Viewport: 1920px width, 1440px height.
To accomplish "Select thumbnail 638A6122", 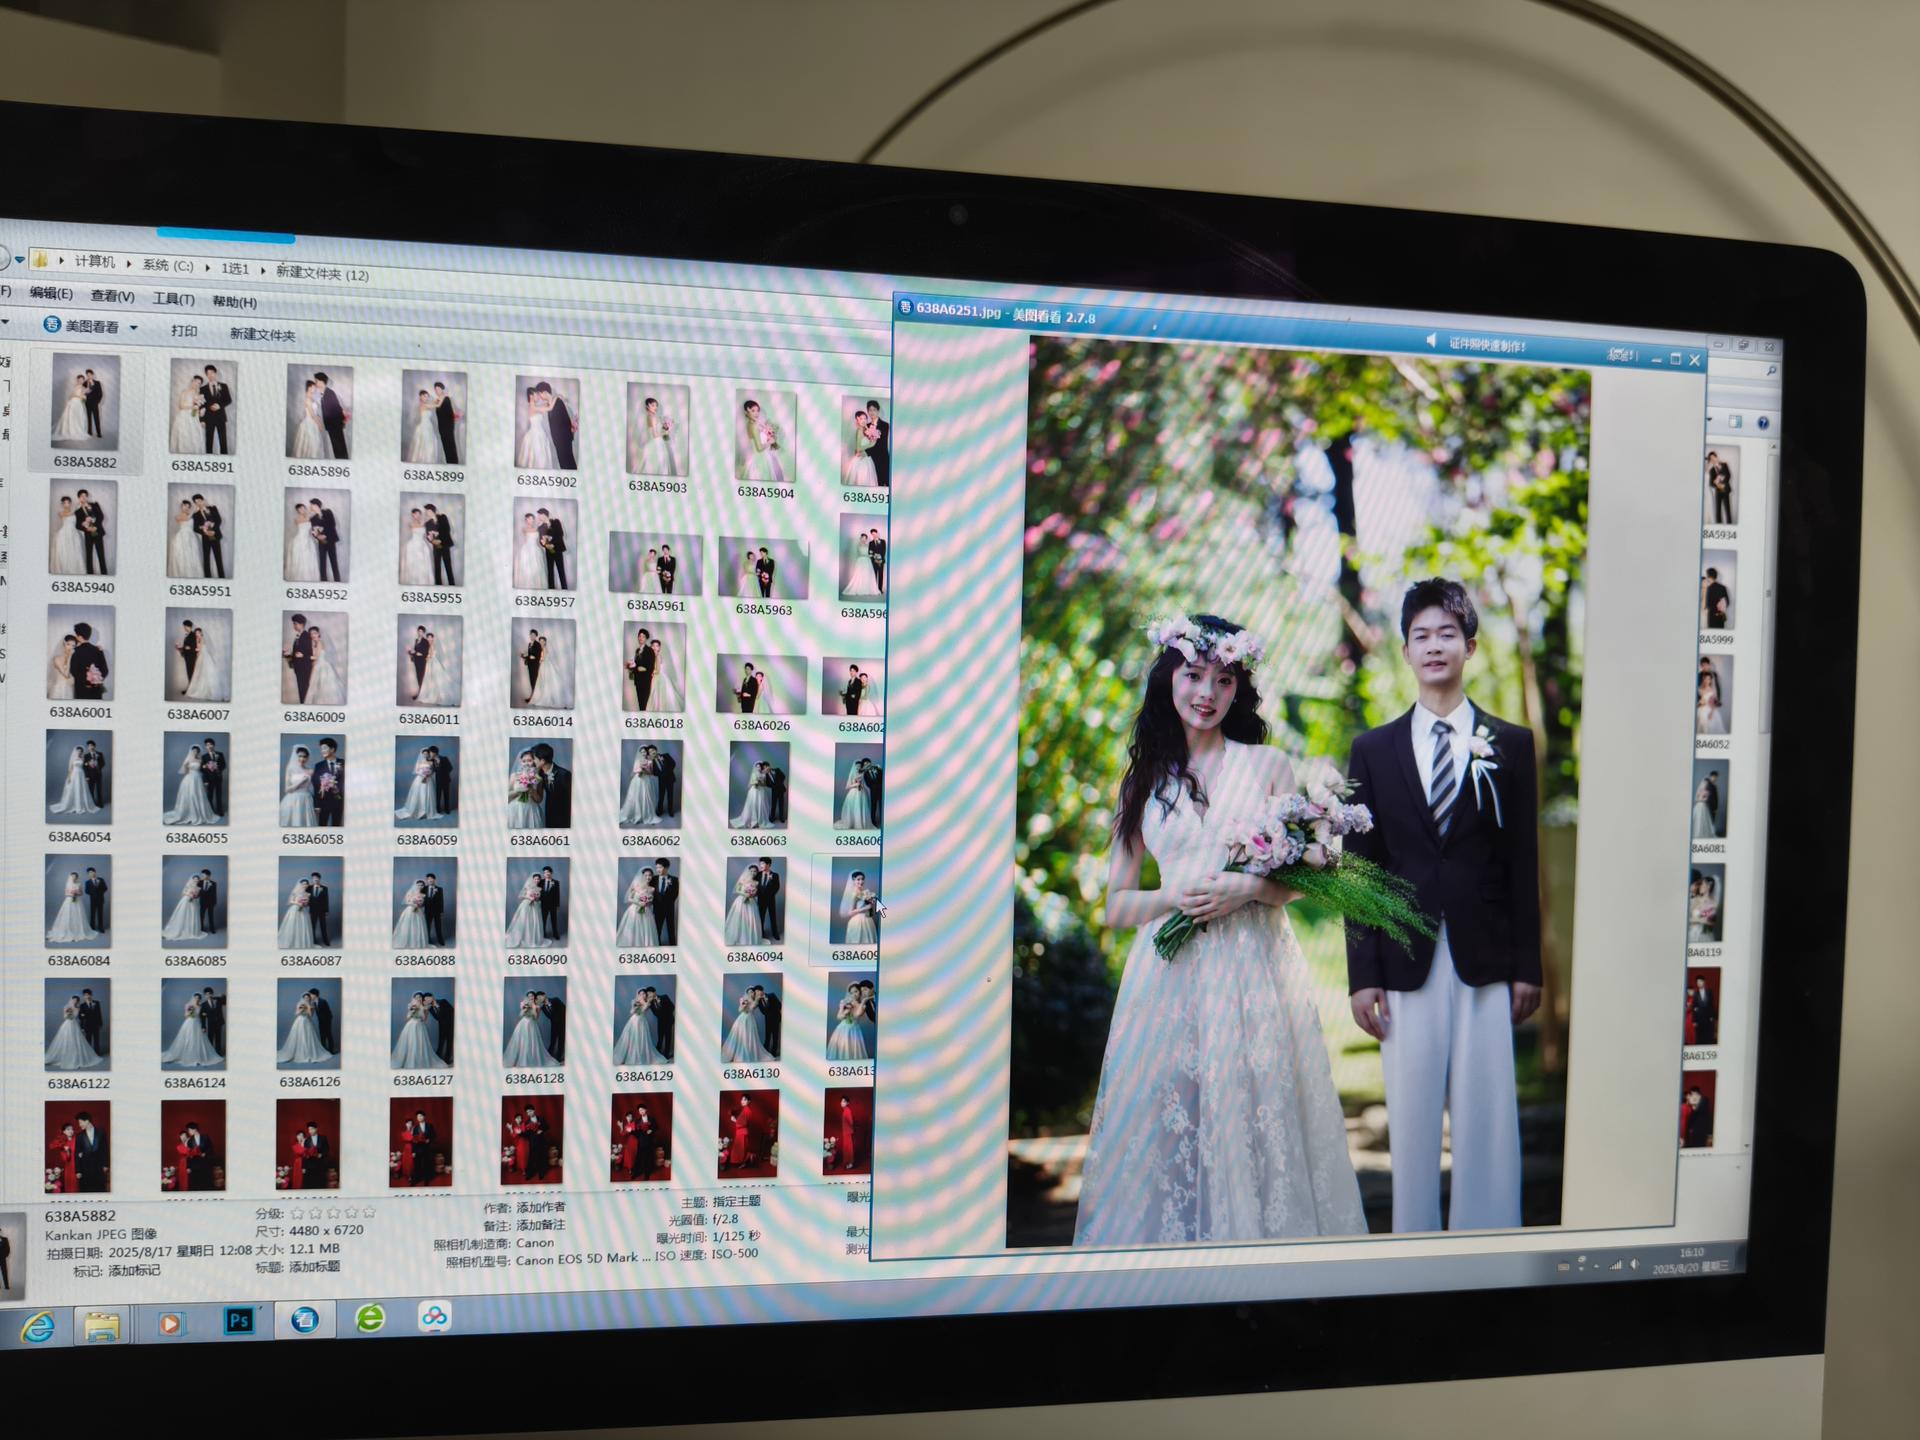I will [x=78, y=1025].
